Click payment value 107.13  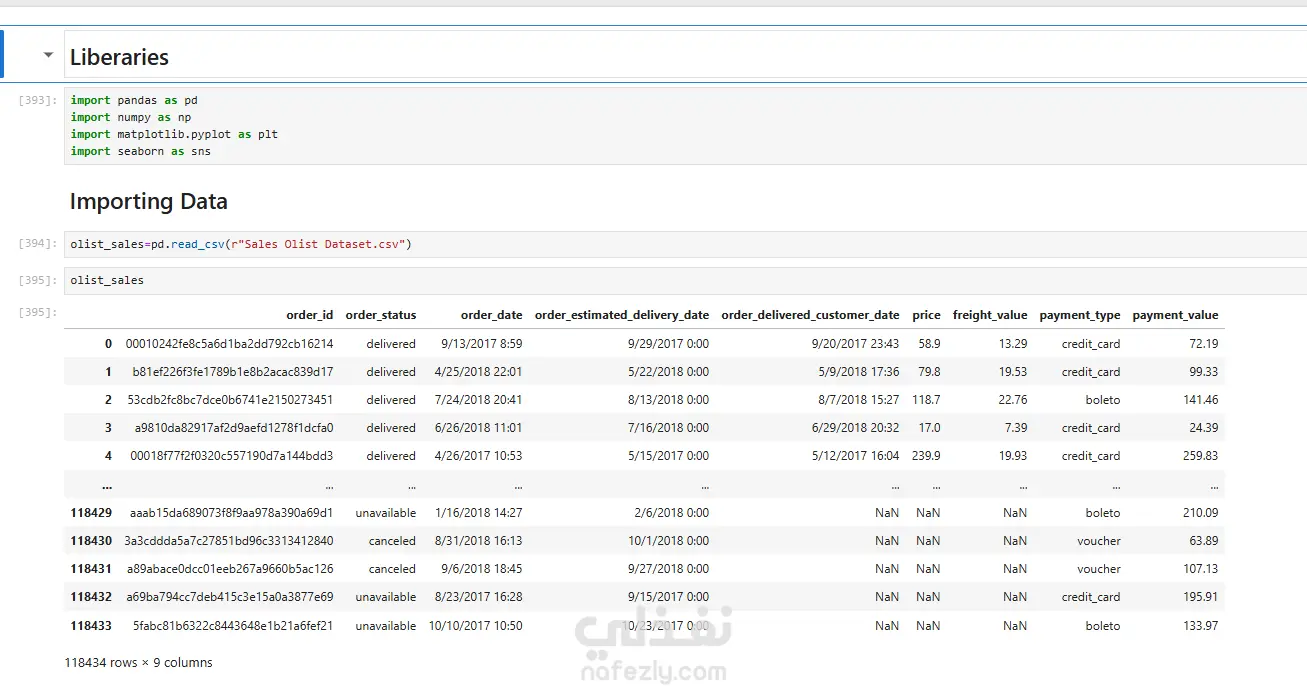tap(1200, 569)
